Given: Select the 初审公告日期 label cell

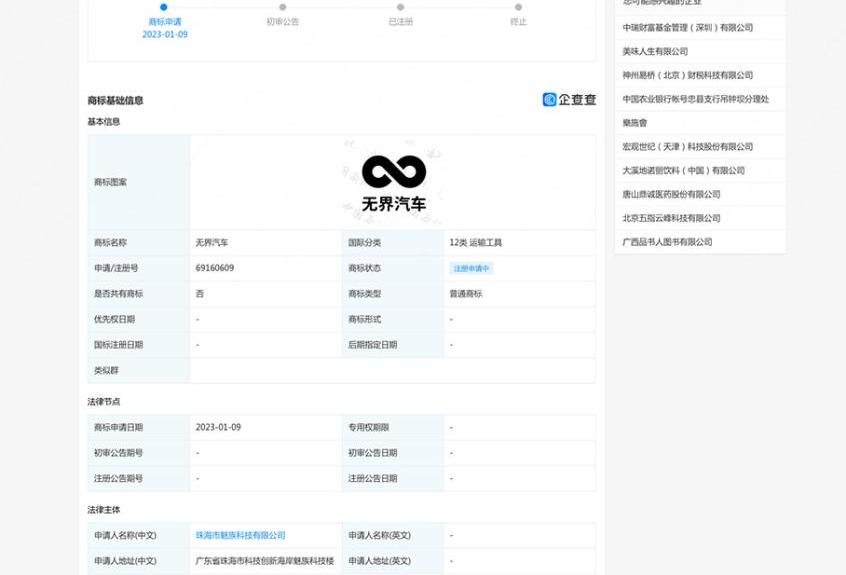Looking at the screenshot, I should (393, 453).
